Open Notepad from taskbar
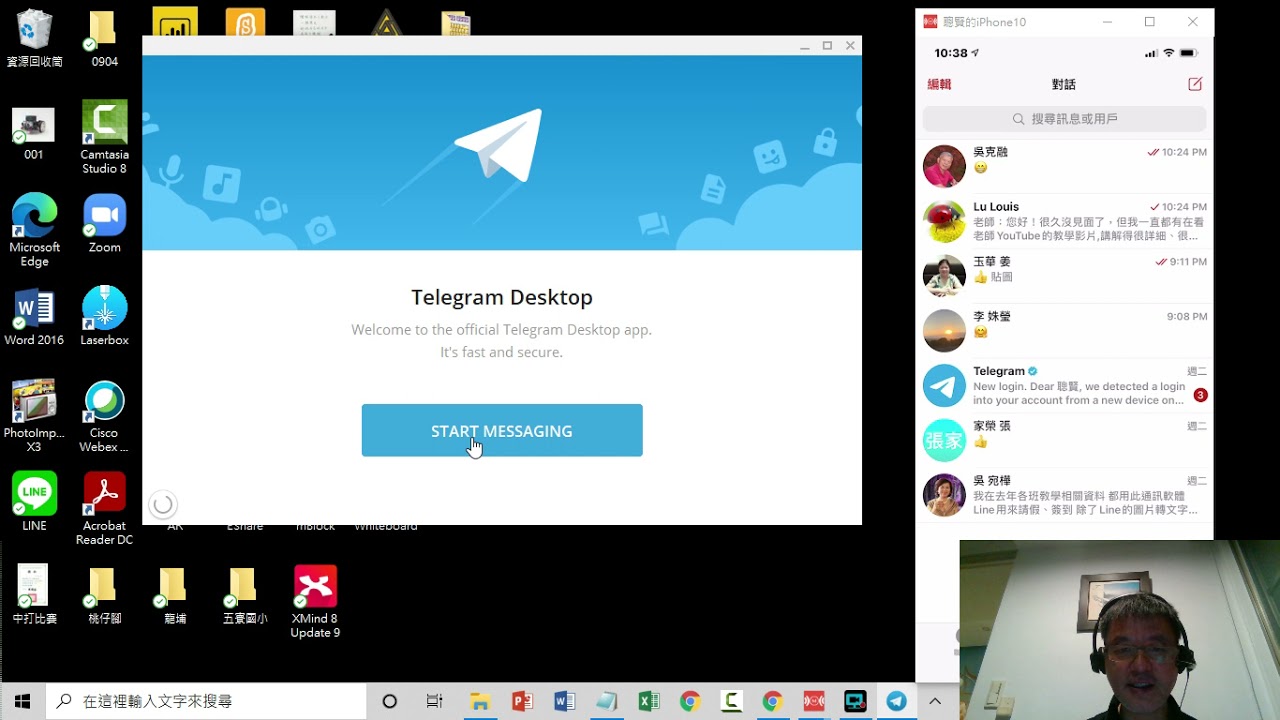Image resolution: width=1280 pixels, height=720 pixels. tap(606, 701)
